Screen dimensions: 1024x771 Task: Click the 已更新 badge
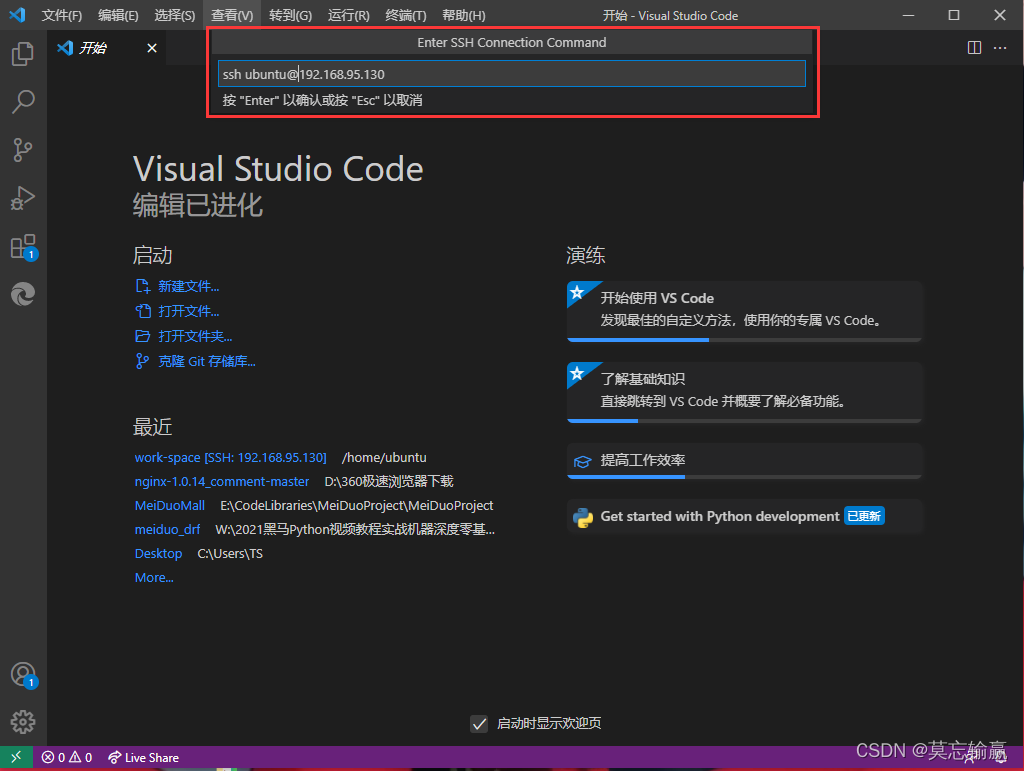pyautogui.click(x=864, y=516)
